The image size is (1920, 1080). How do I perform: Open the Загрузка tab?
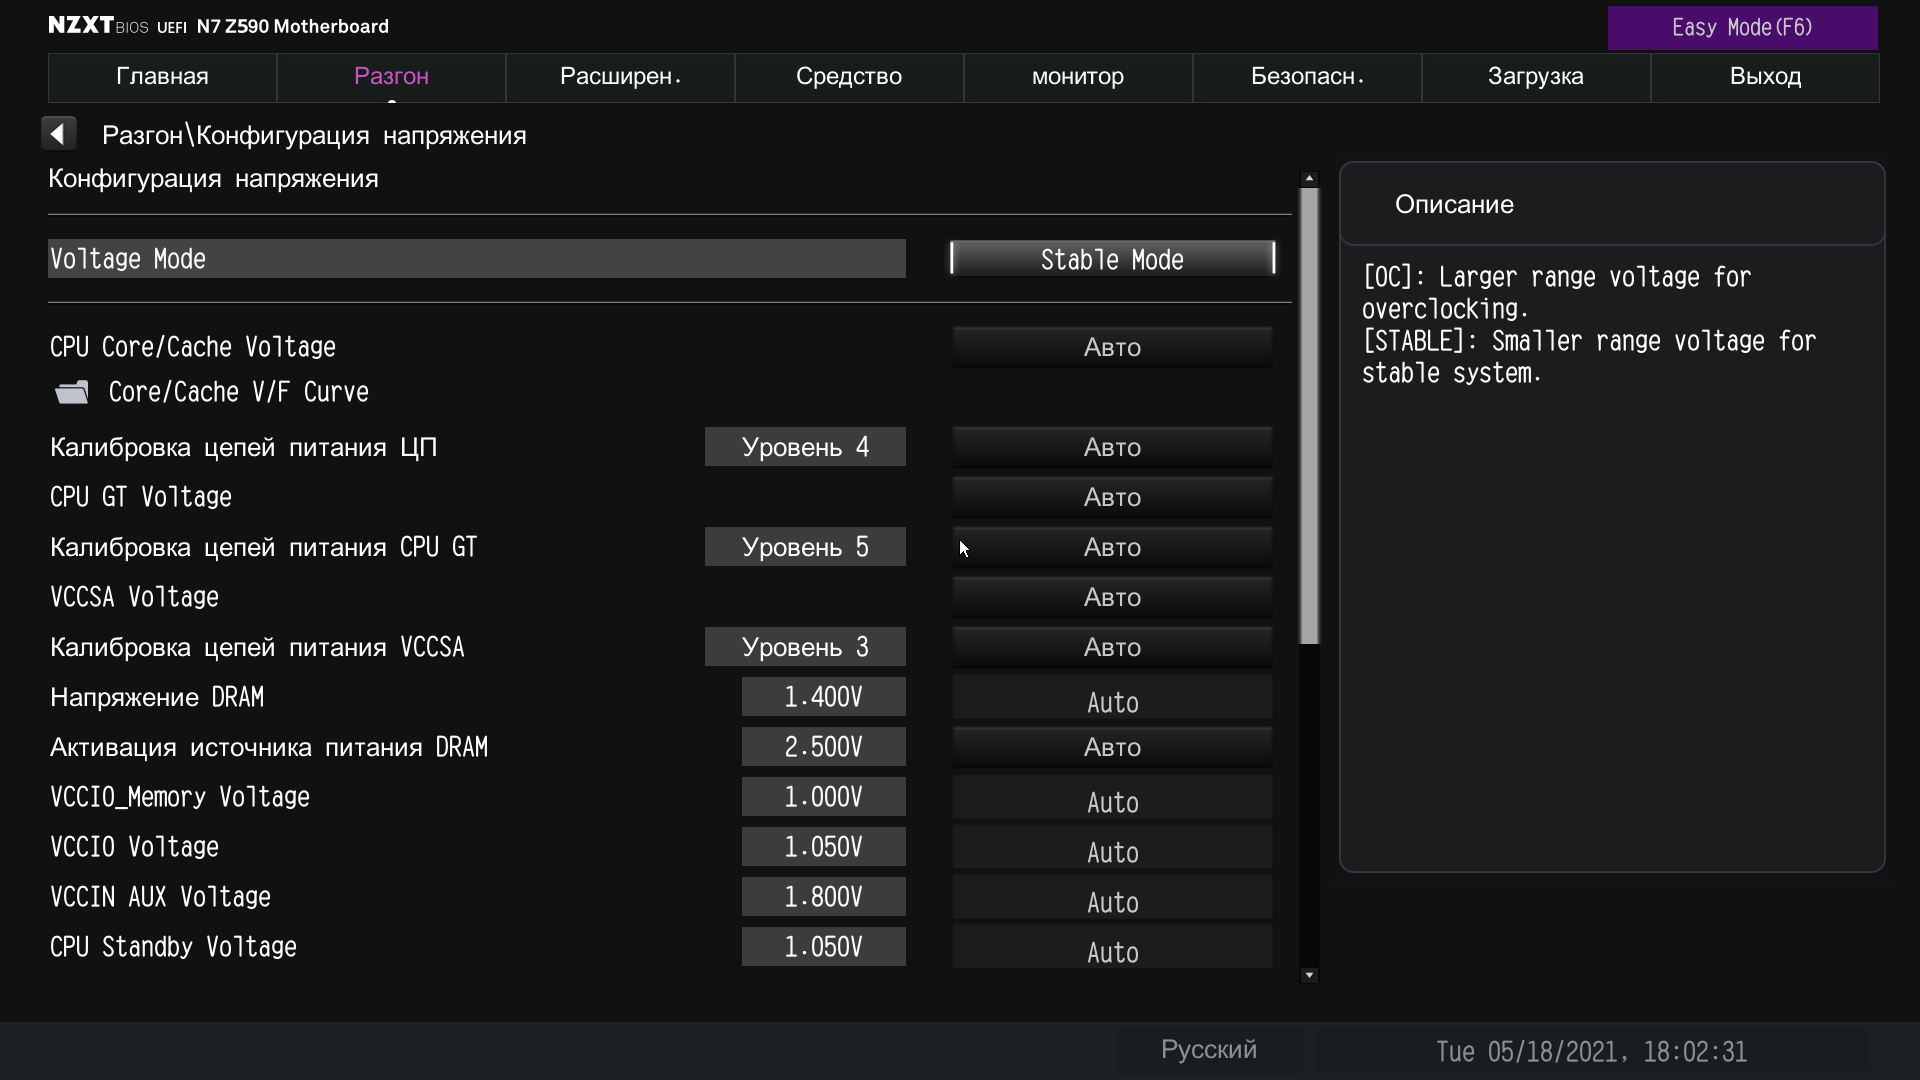[1535, 77]
